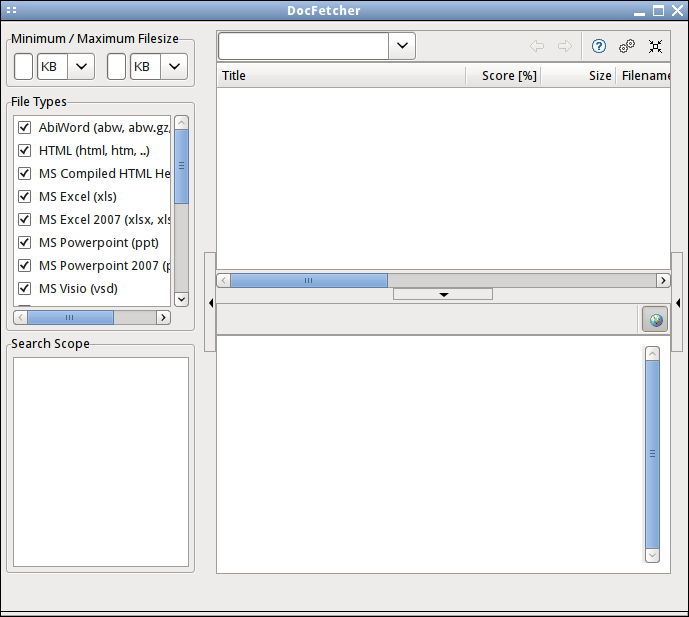Sort results by Score [%] column
Image resolution: width=689 pixels, height=617 pixels.
coord(503,75)
